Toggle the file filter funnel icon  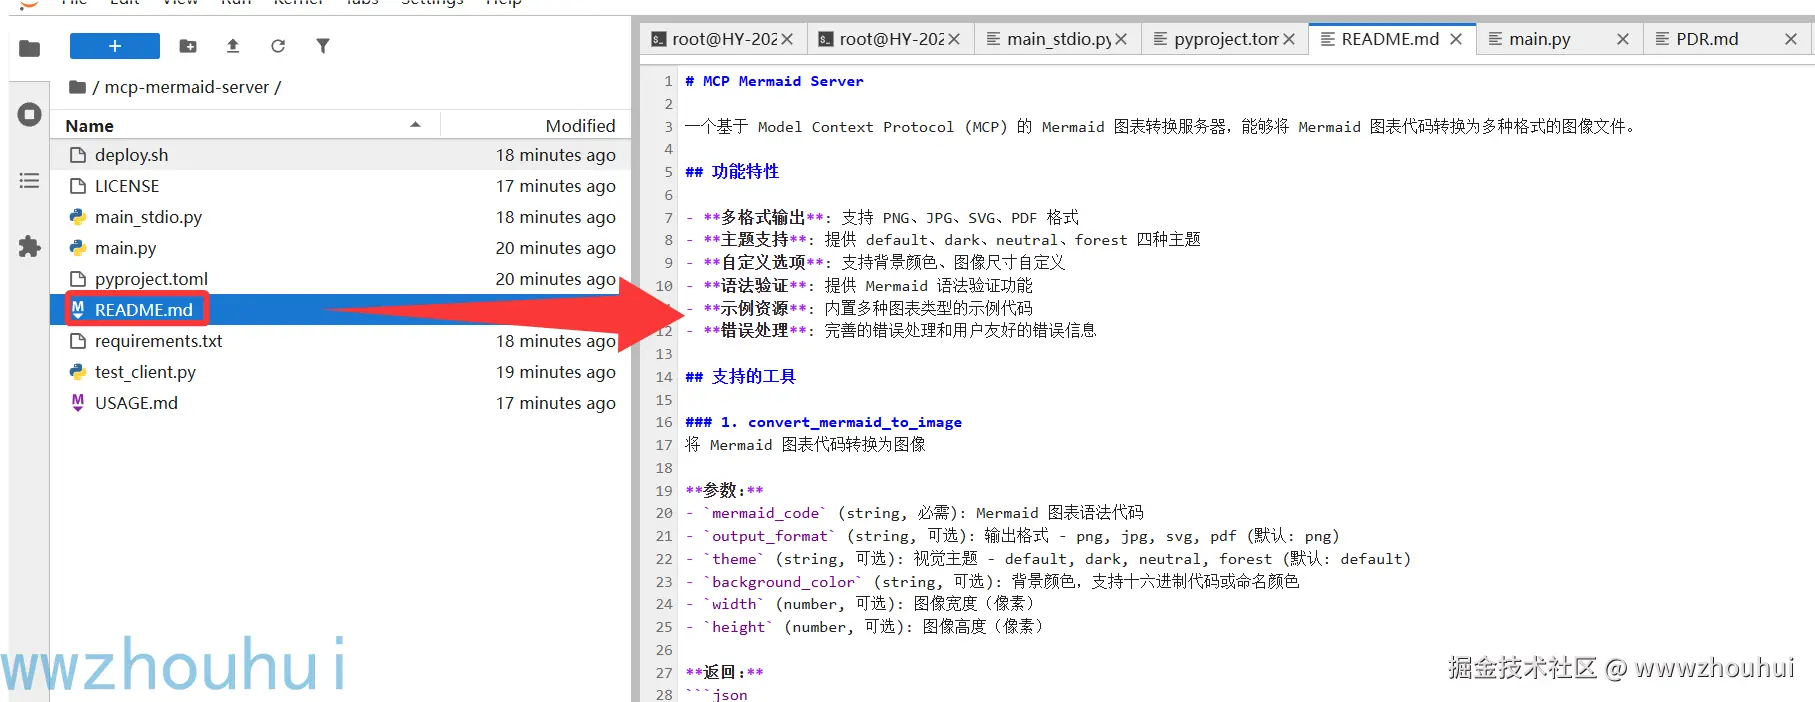[x=323, y=46]
